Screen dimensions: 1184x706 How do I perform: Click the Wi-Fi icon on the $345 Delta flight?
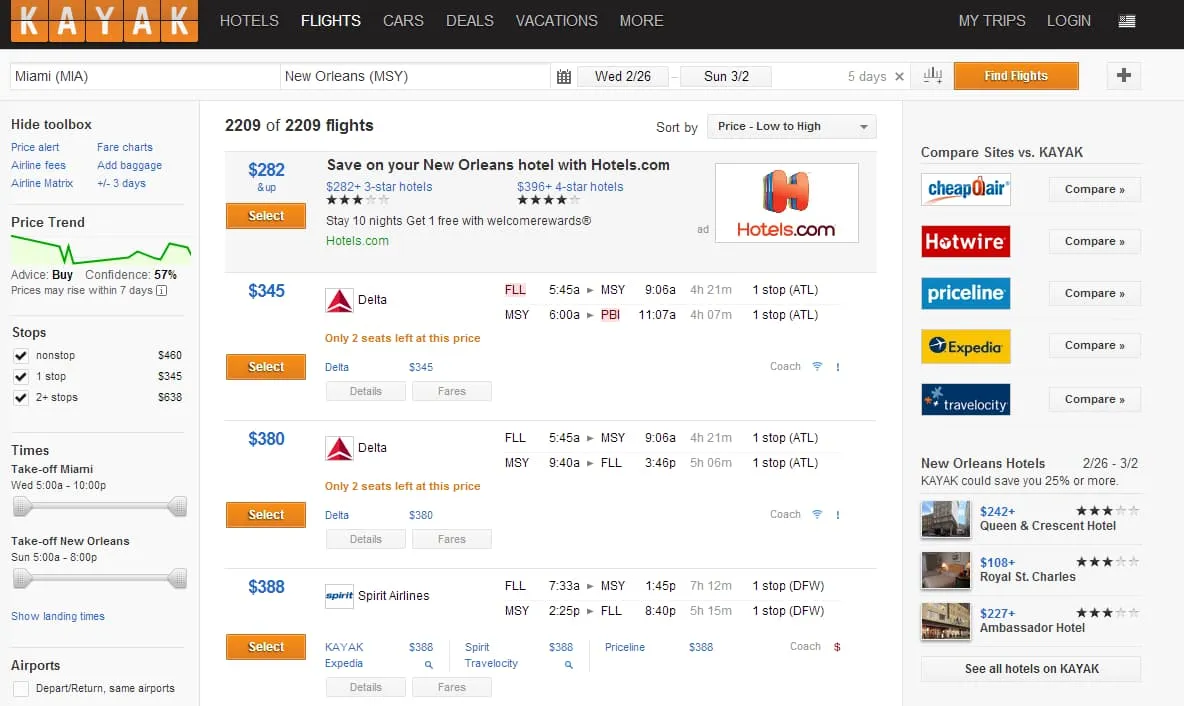pos(818,366)
